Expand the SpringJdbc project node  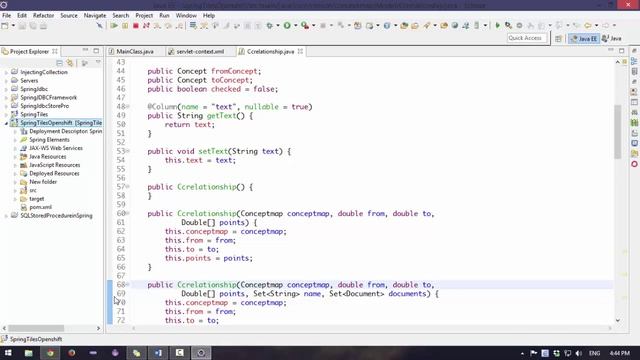pyautogui.click(x=6, y=89)
